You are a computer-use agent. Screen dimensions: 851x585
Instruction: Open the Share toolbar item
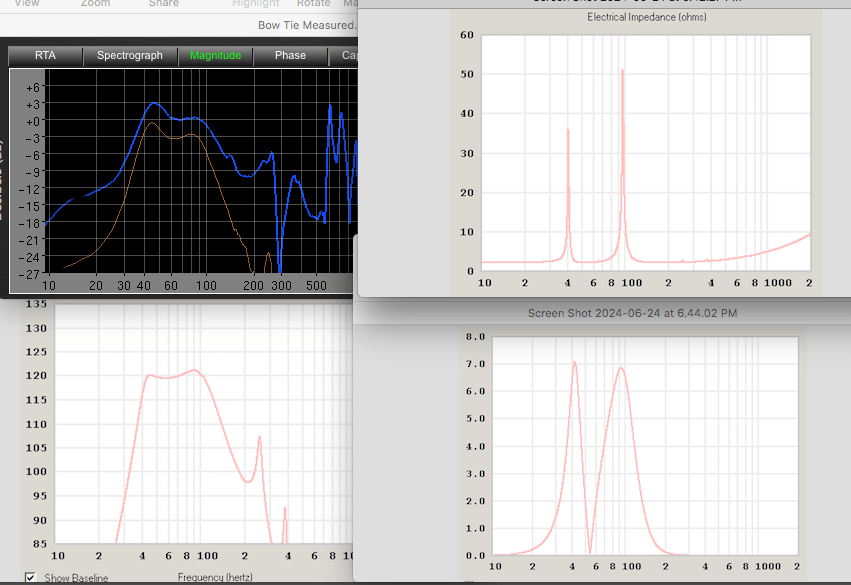coord(164,3)
